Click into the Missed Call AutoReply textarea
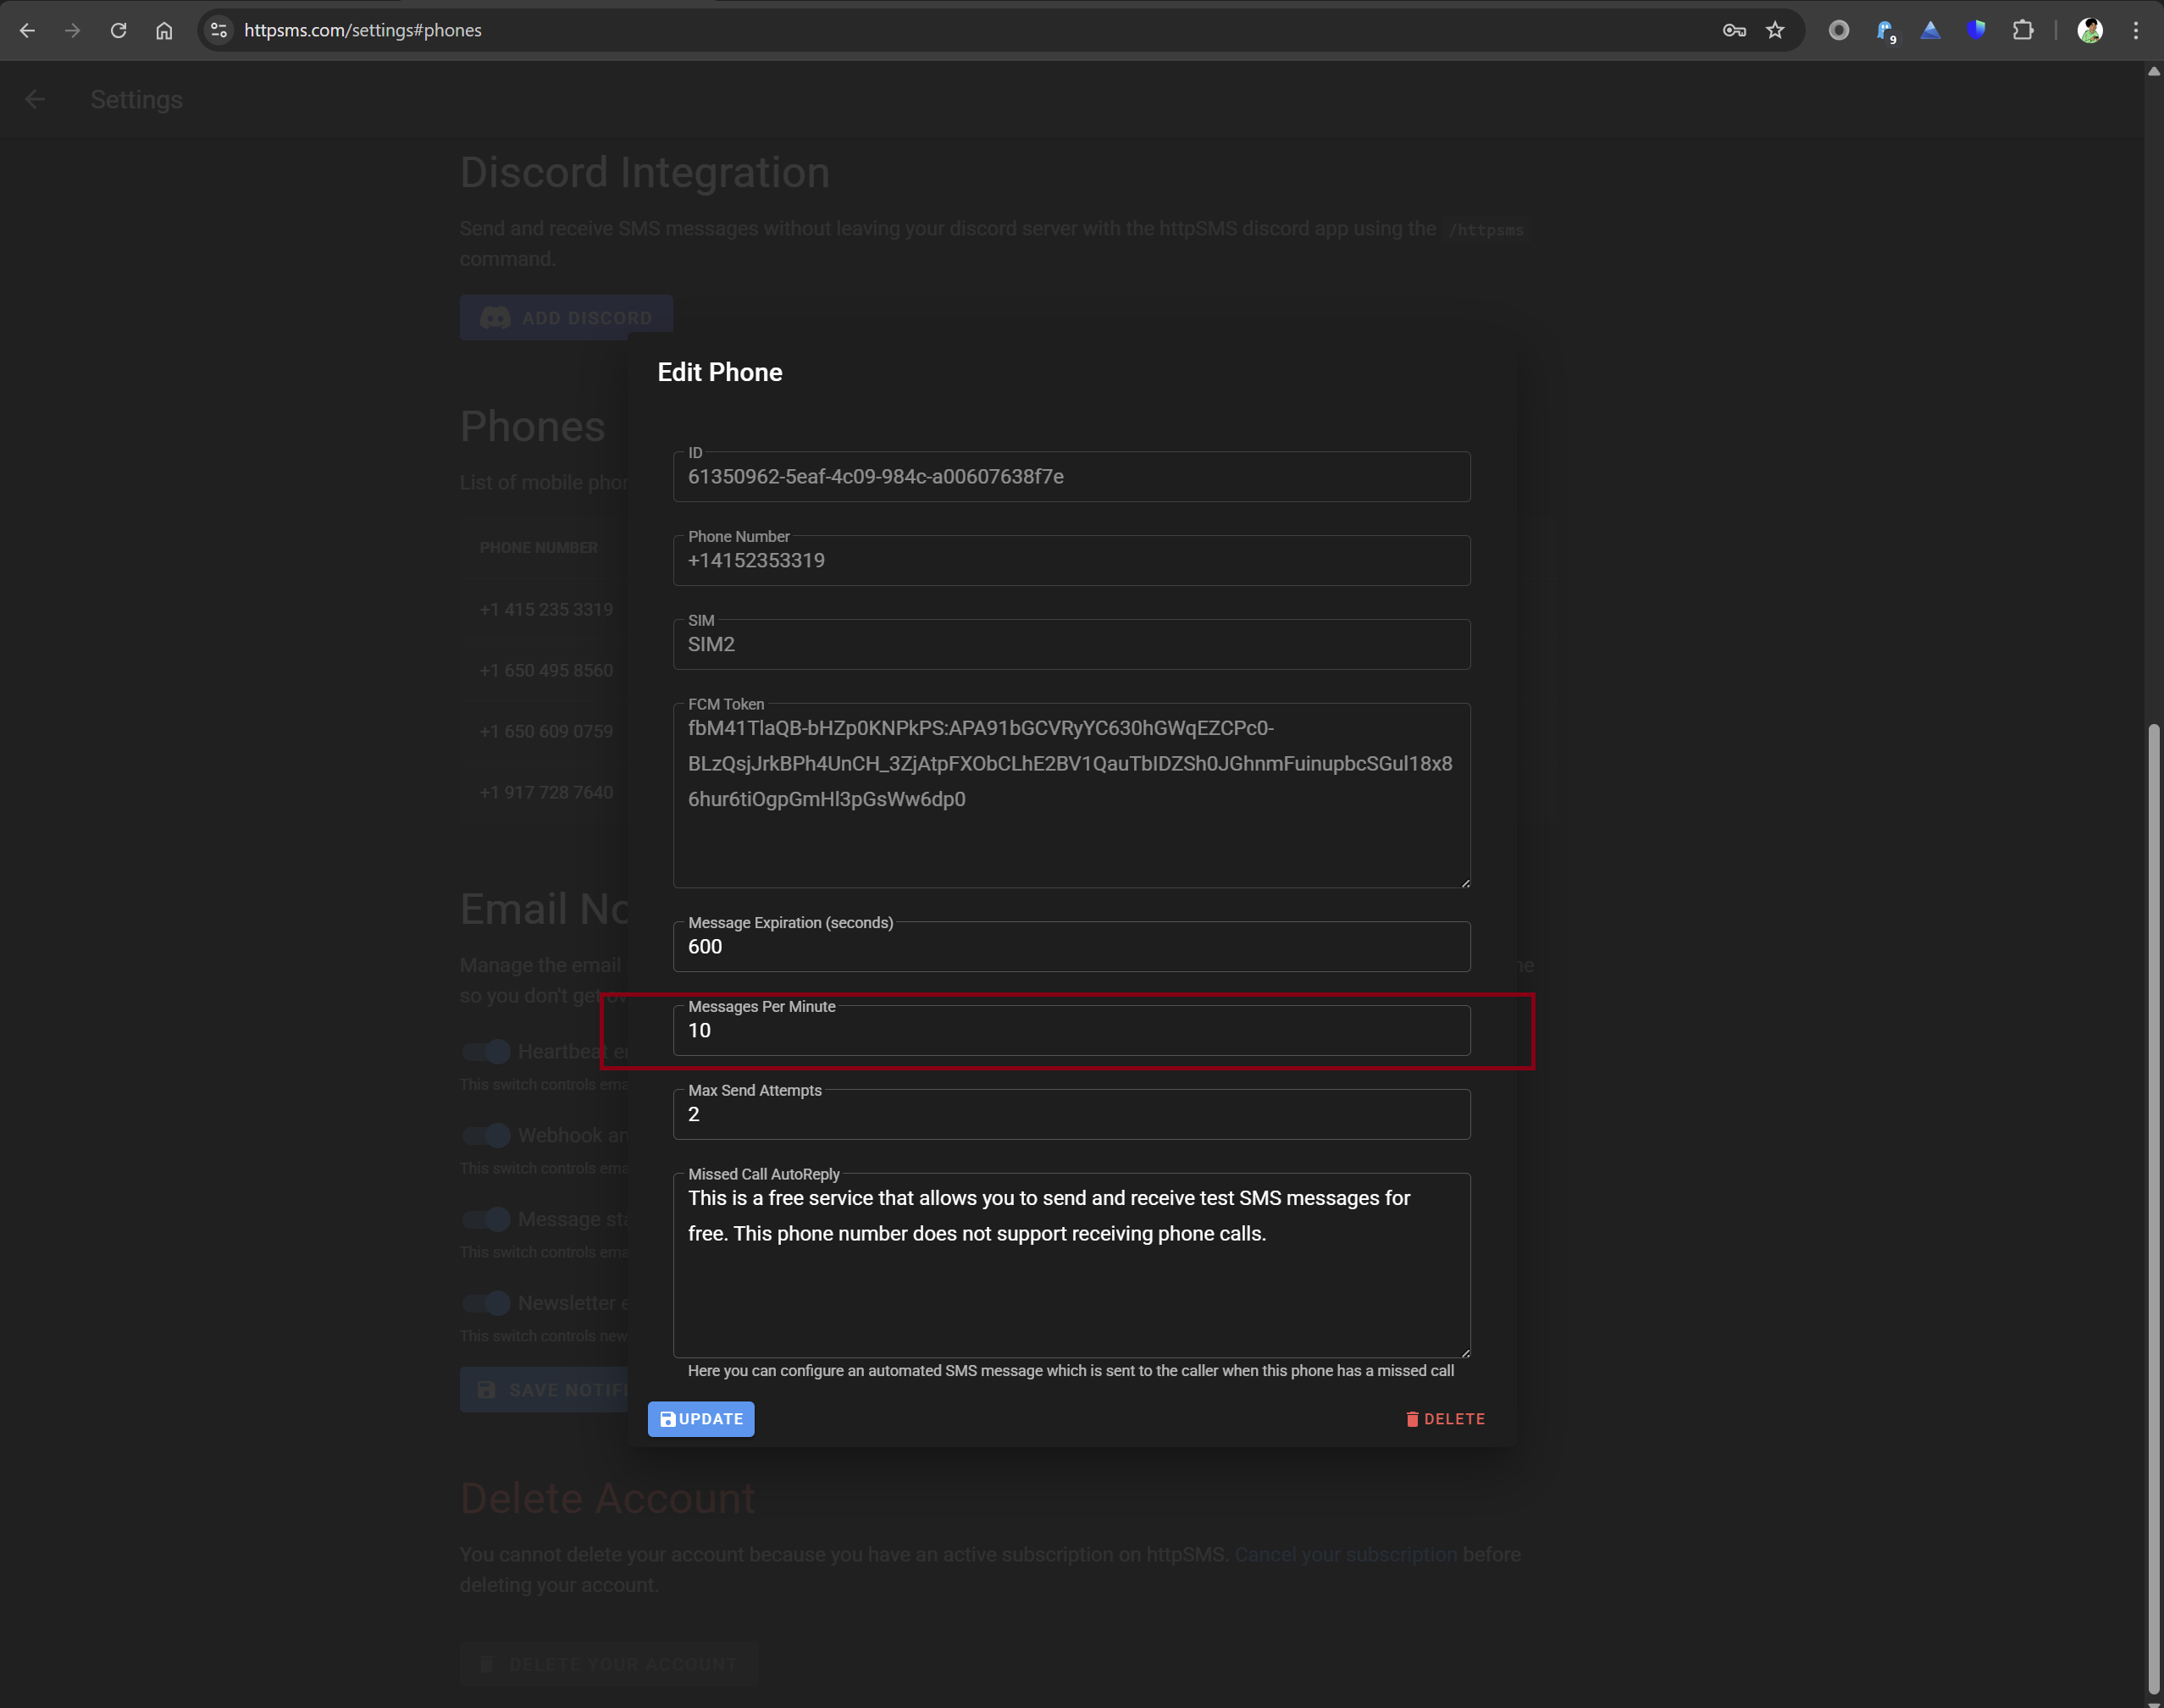Viewport: 2164px width, 1708px height. tap(1071, 1270)
